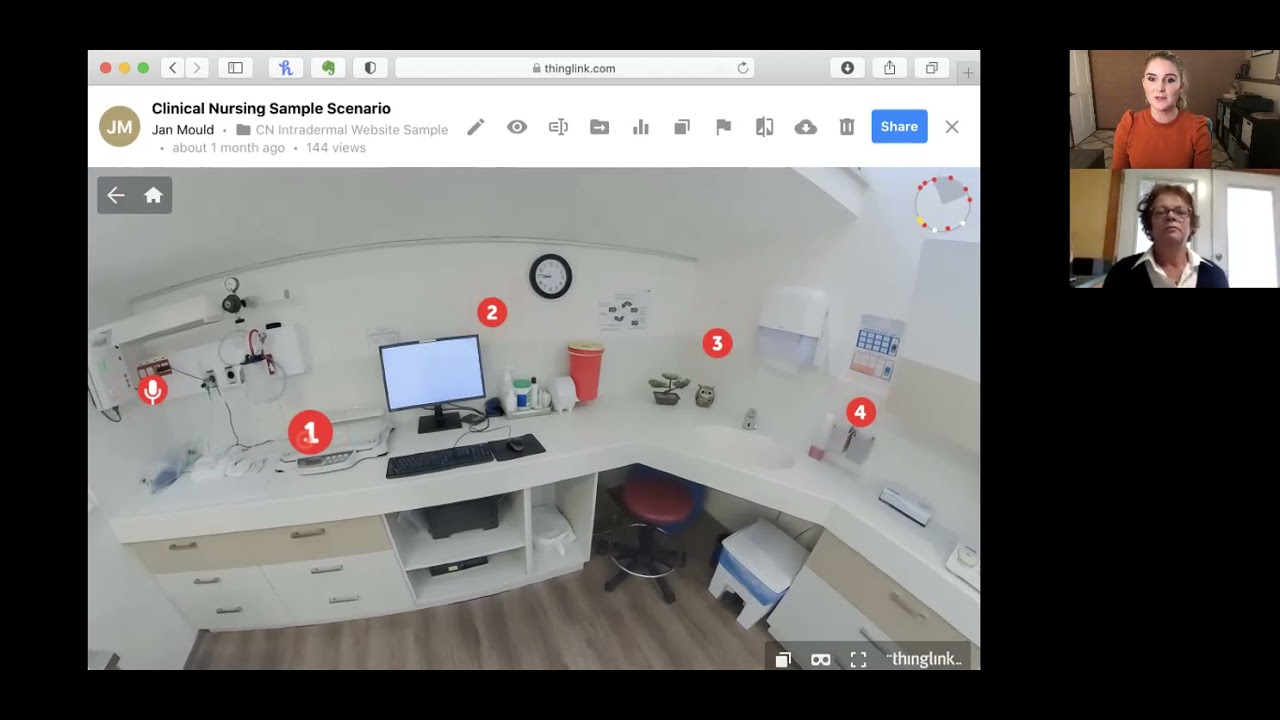The width and height of the screenshot is (1280, 720).
Task: Toggle VR headset mode icon
Action: click(x=821, y=659)
